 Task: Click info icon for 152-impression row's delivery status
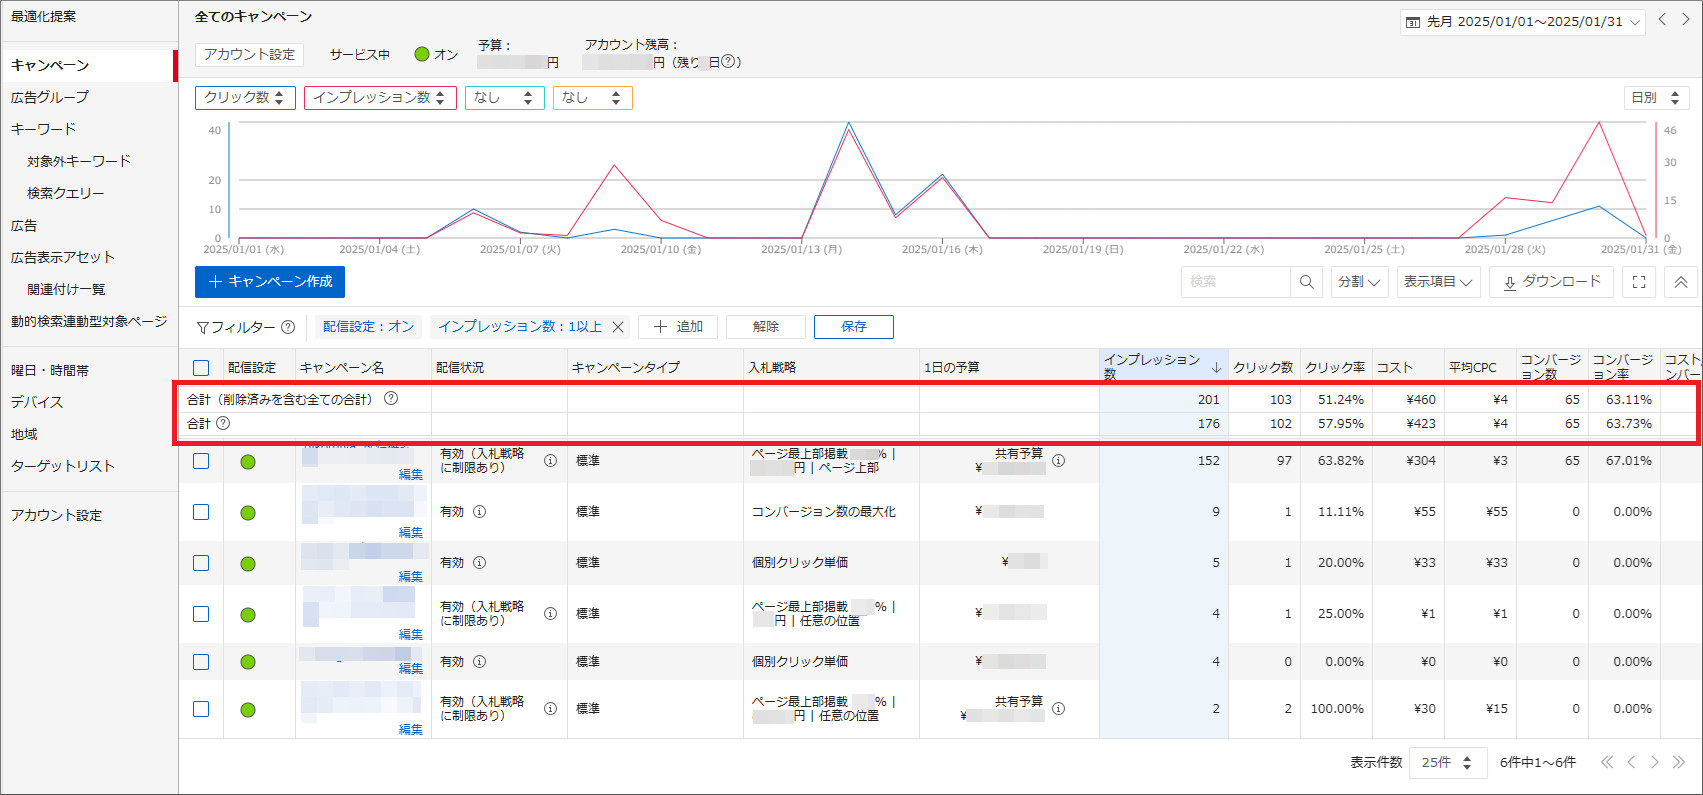tap(550, 461)
